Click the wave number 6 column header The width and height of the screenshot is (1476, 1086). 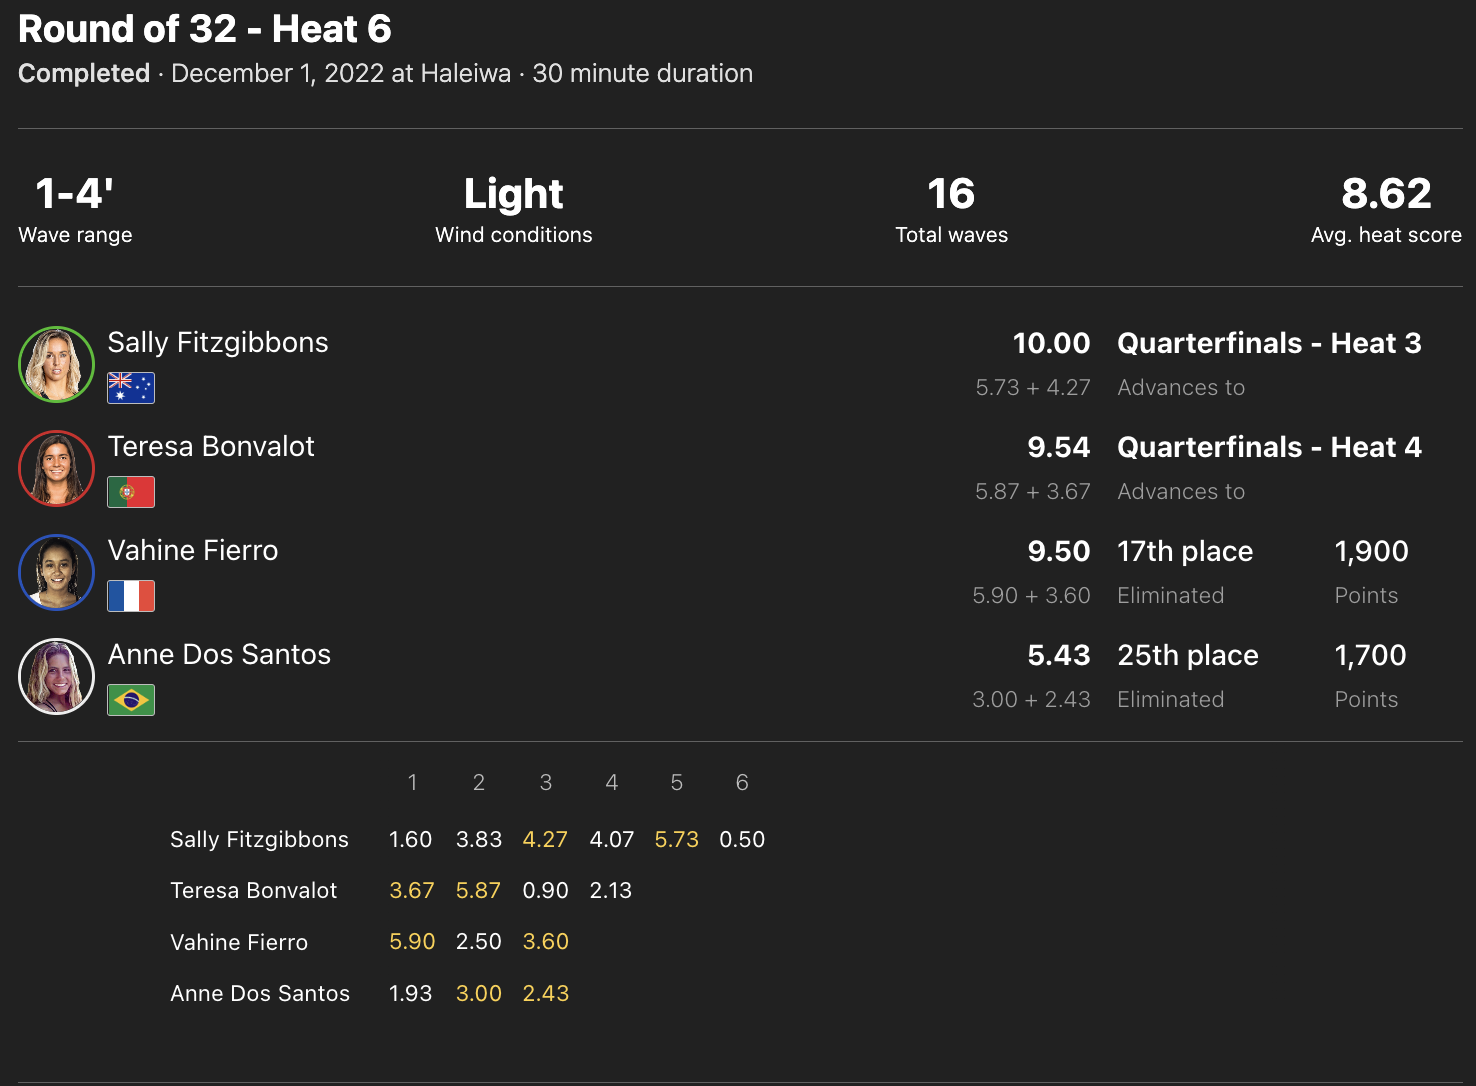[x=742, y=783]
